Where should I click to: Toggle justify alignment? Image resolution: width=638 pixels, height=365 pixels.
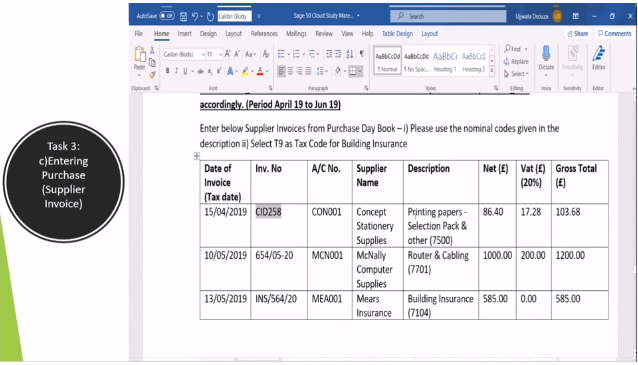pyautogui.click(x=308, y=71)
